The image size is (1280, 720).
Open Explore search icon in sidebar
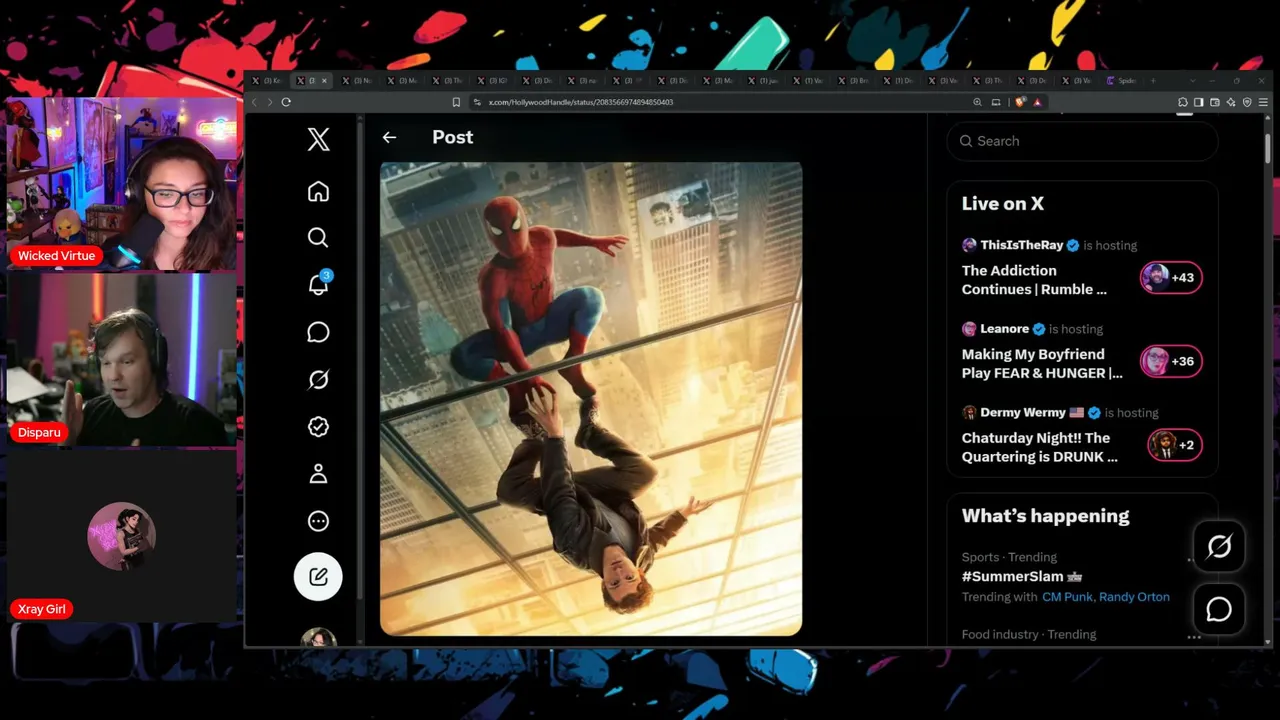(x=318, y=237)
